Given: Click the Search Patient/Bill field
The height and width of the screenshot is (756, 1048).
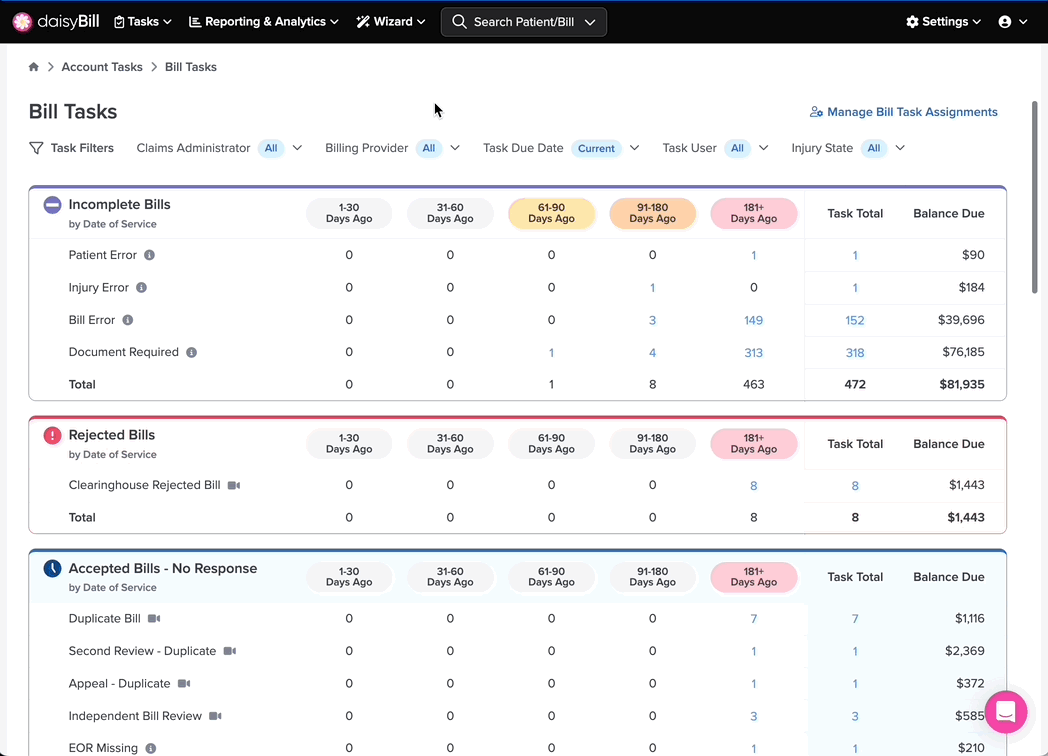Looking at the screenshot, I should pyautogui.click(x=524, y=22).
